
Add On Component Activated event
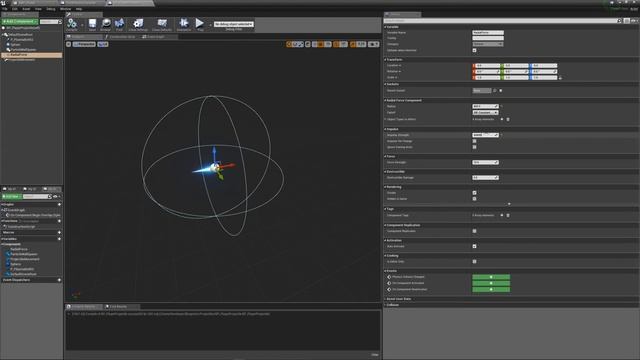point(491,283)
